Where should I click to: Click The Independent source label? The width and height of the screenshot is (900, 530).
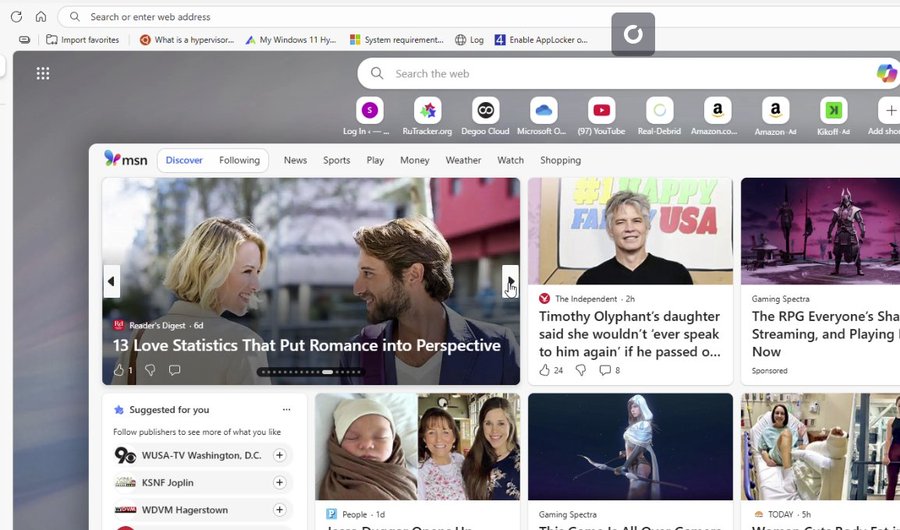click(x=586, y=299)
